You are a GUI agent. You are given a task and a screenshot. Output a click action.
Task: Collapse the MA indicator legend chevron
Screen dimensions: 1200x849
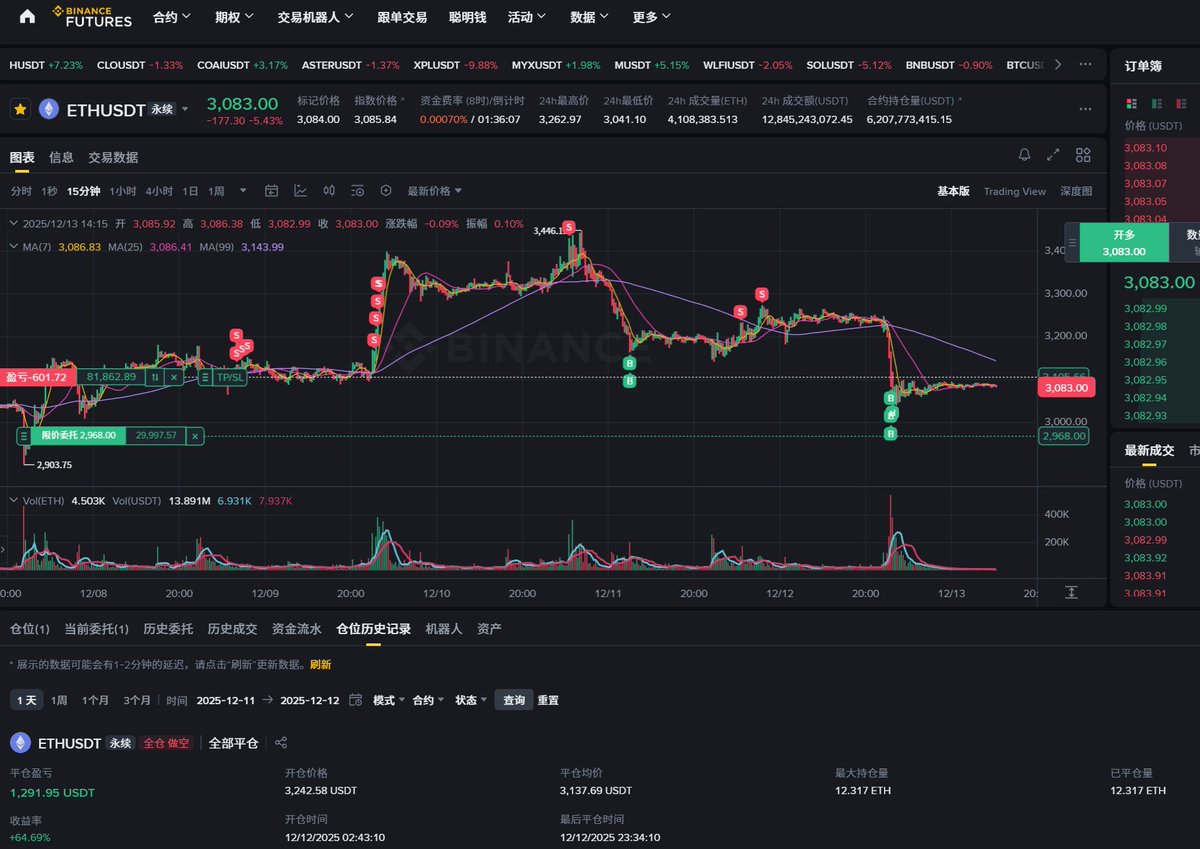coord(13,247)
